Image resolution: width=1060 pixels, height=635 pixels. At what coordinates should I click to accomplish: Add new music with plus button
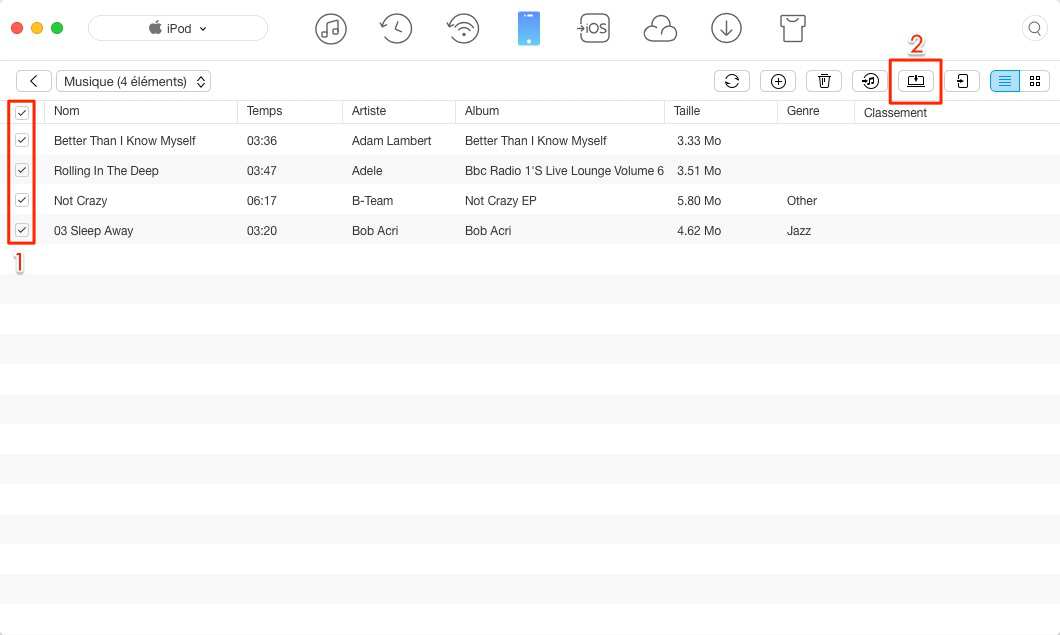778,81
